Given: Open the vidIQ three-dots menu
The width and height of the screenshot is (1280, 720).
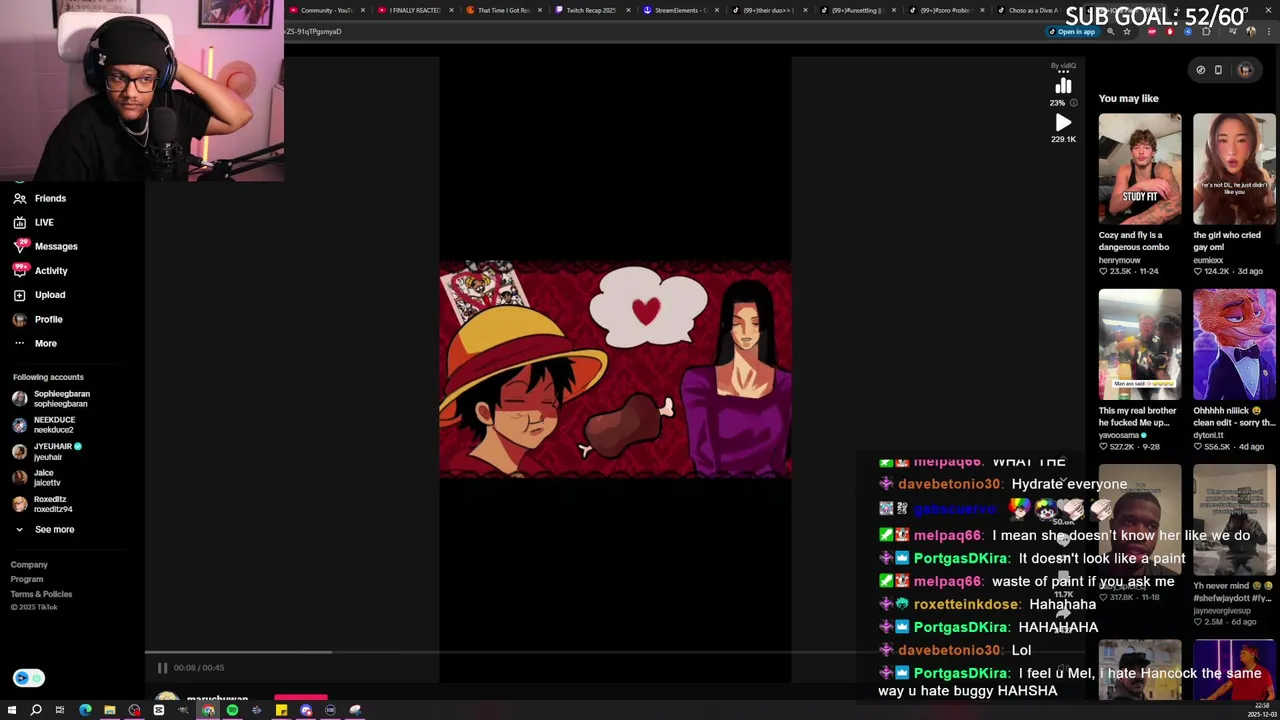Looking at the screenshot, I should (x=1063, y=72).
